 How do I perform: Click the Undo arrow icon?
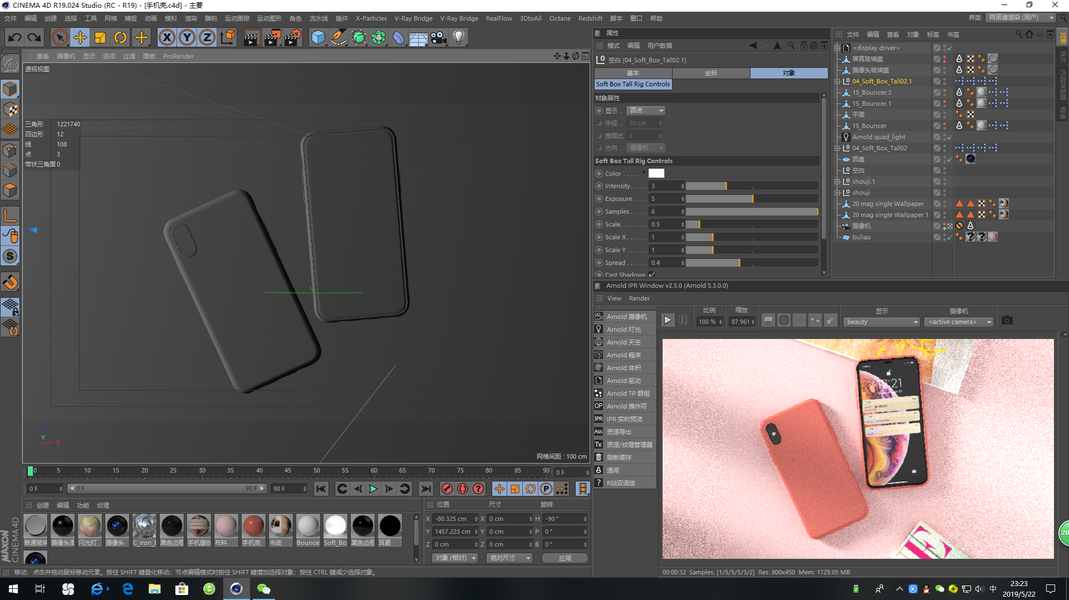[x=15, y=38]
